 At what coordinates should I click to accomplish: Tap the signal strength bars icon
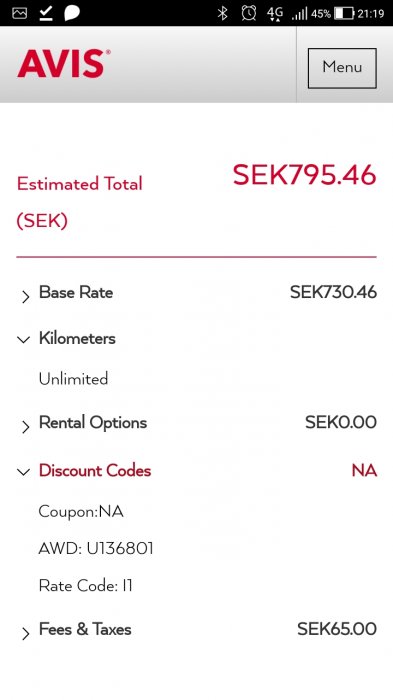(300, 13)
